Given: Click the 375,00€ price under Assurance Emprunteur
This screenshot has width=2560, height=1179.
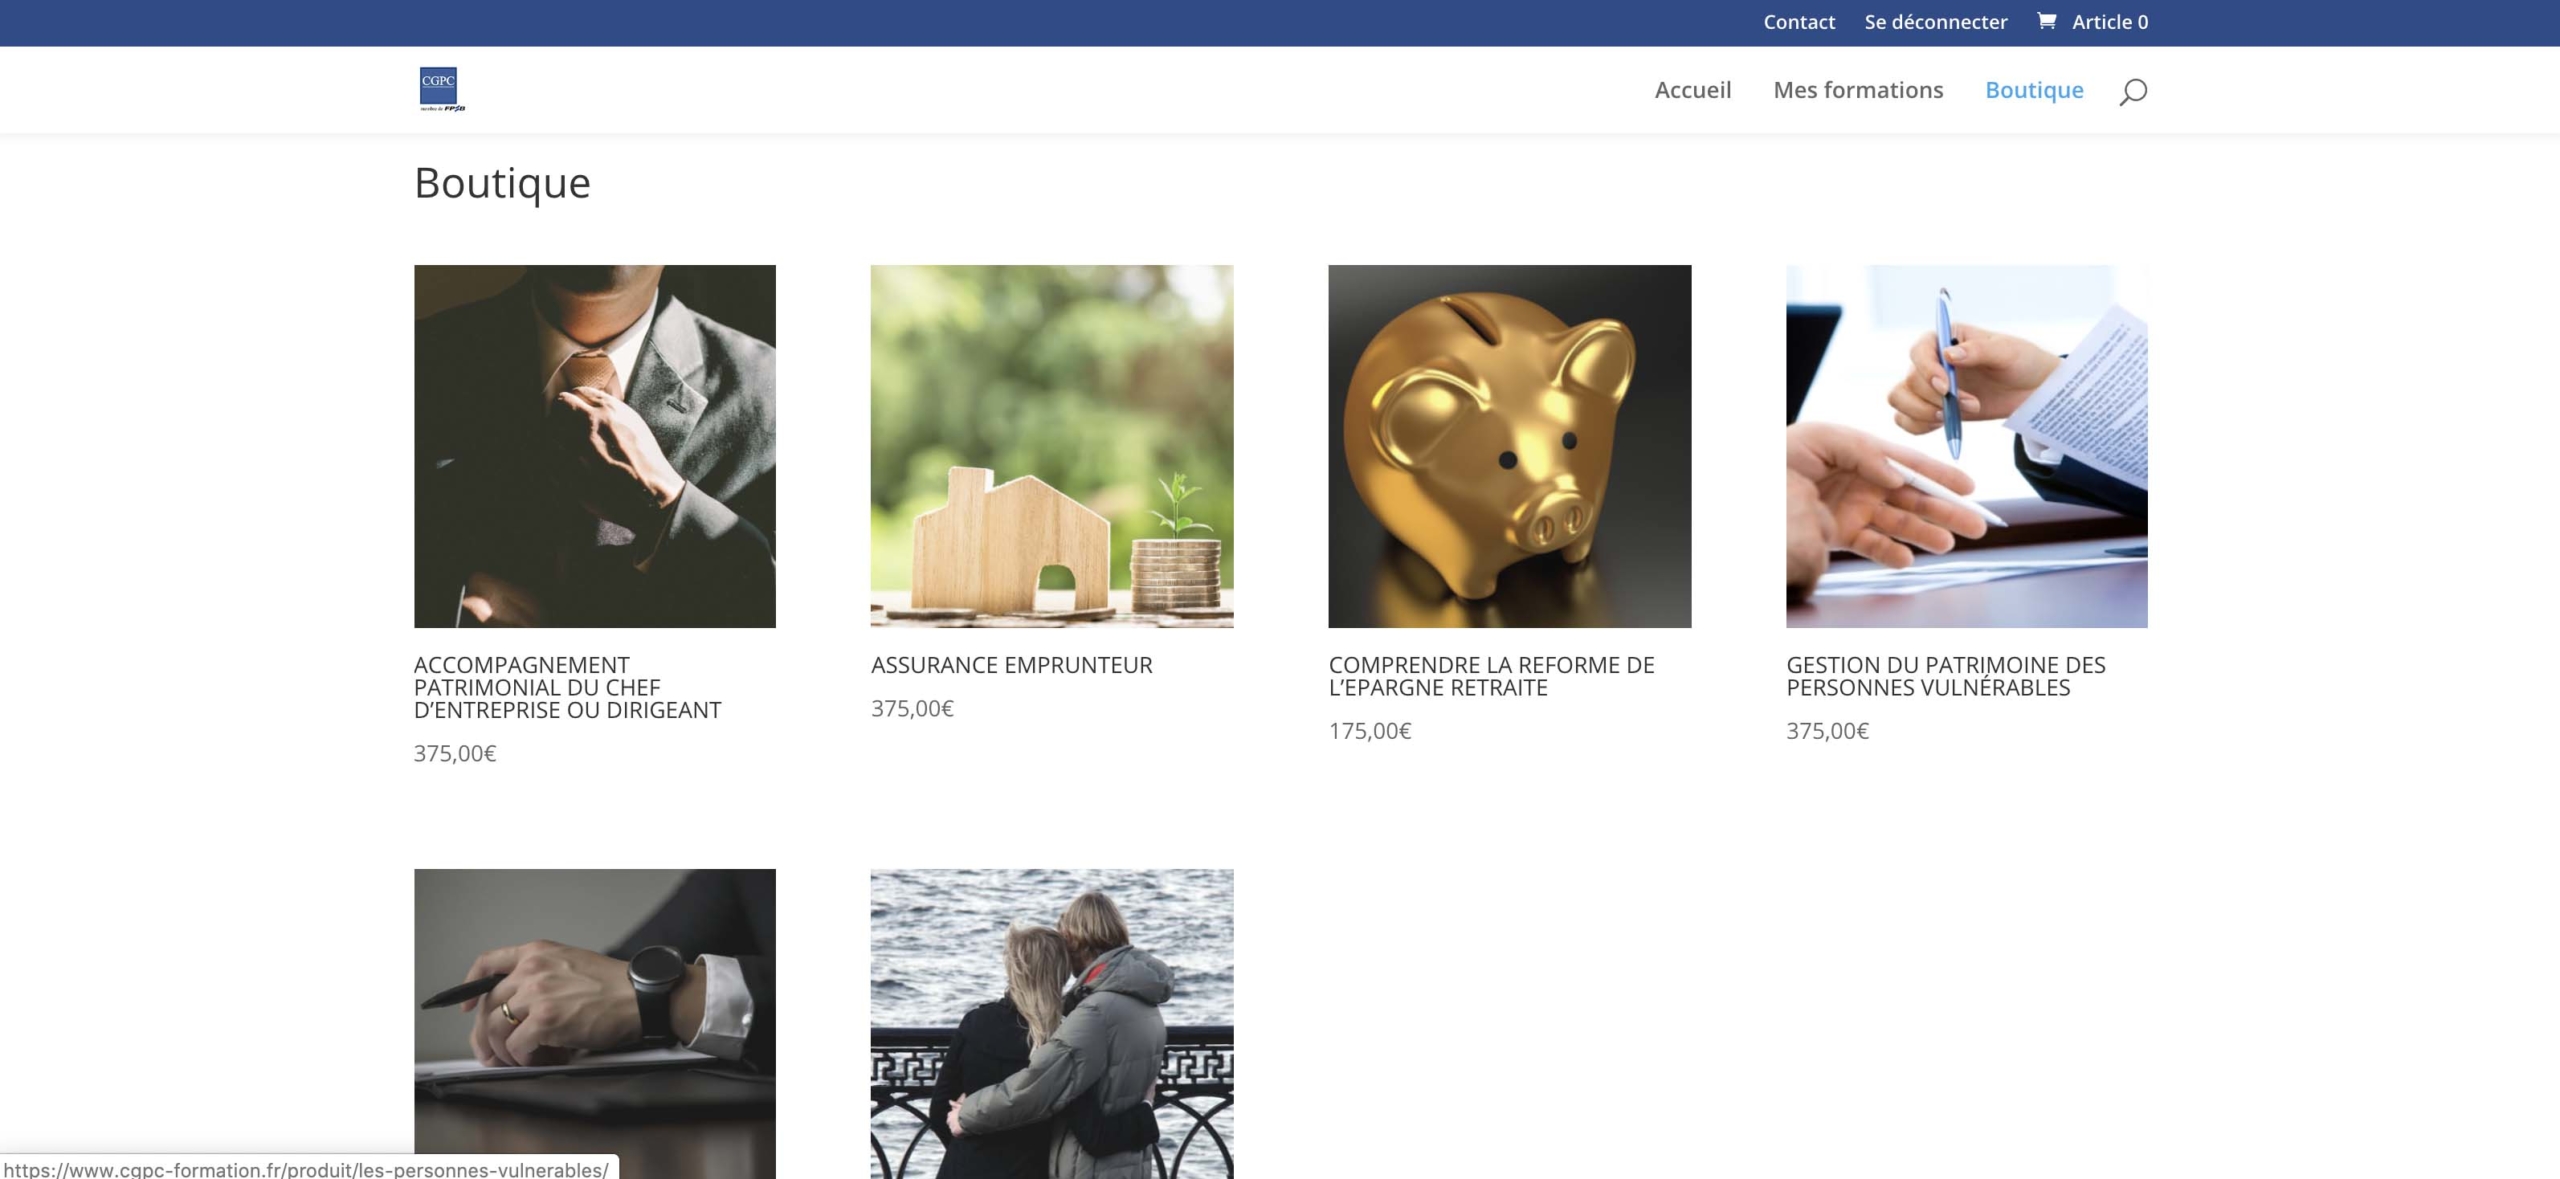Looking at the screenshot, I should (x=912, y=708).
